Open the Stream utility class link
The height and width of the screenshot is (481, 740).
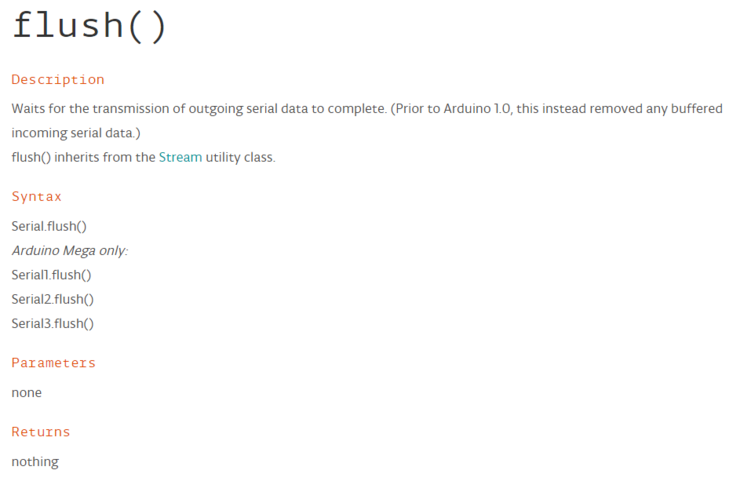point(180,157)
